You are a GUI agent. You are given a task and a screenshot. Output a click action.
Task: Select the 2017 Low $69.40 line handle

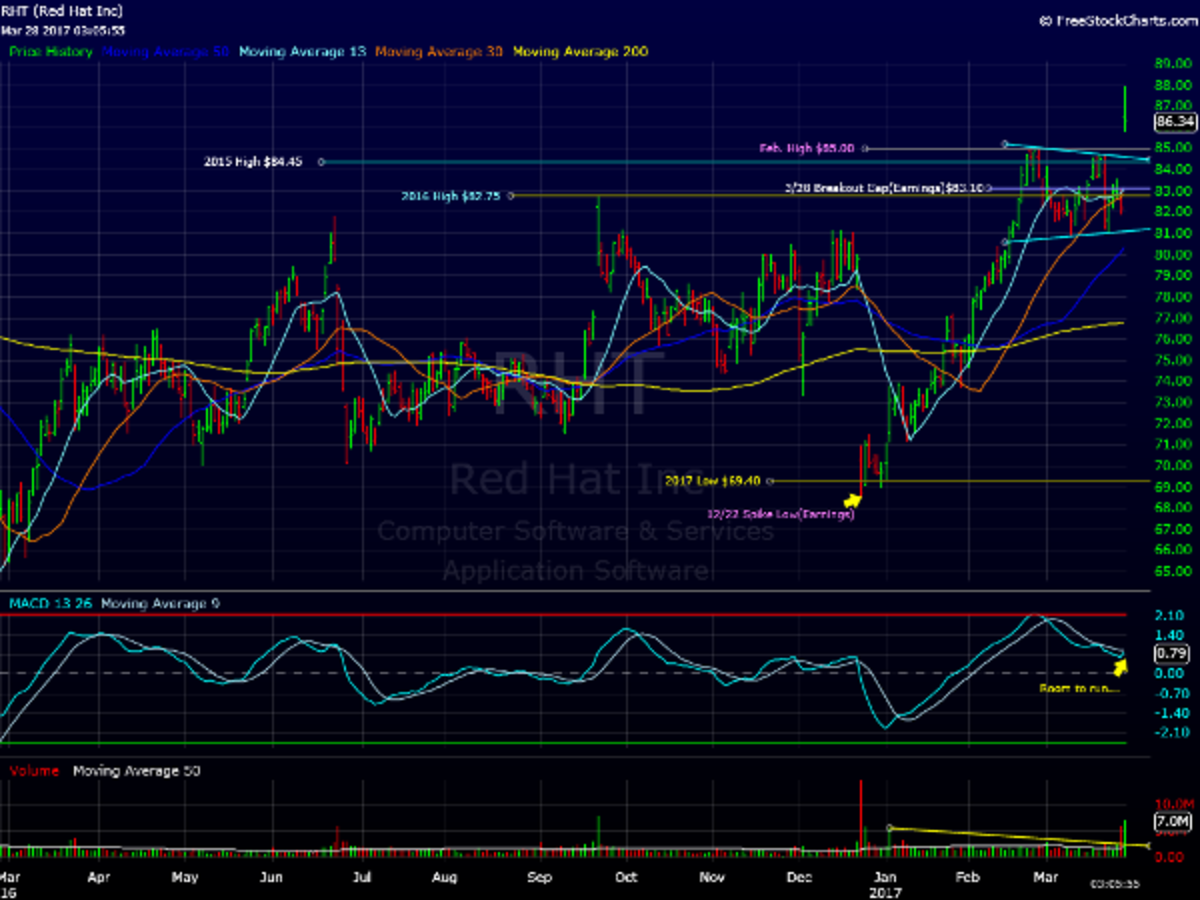pos(768,481)
